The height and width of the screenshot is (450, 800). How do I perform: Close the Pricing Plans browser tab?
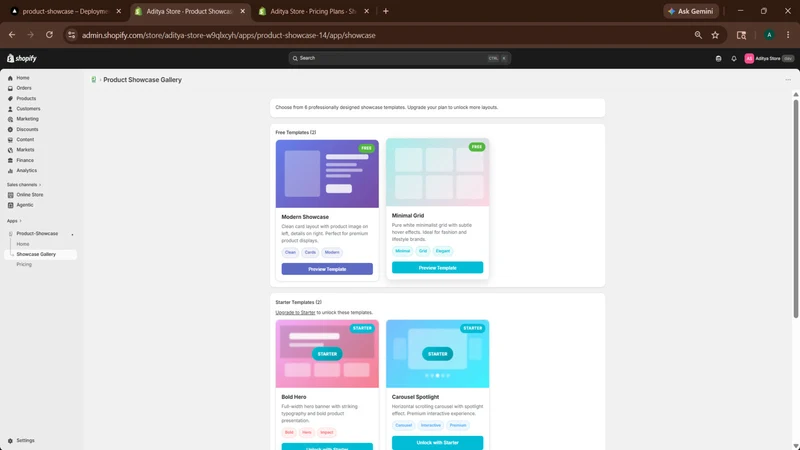coord(366,11)
